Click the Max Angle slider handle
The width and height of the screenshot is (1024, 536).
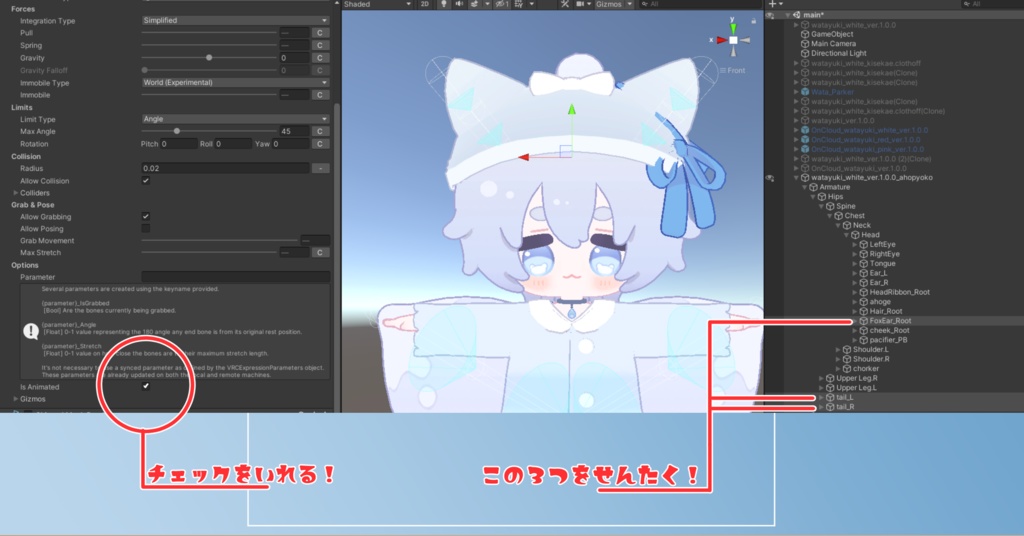[176, 131]
